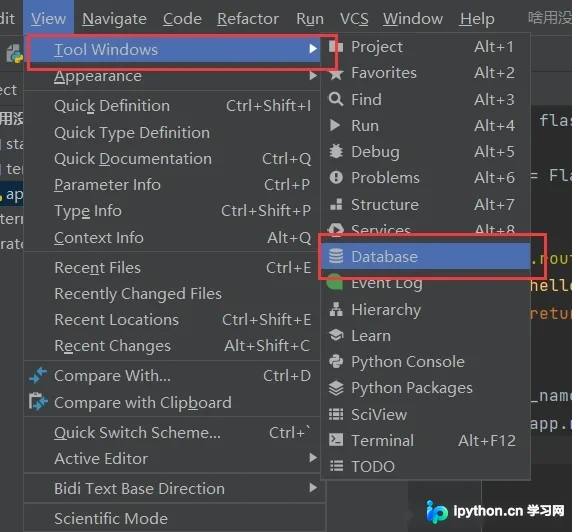Click the Project folder icon
The image size is (572, 532).
(x=336, y=47)
